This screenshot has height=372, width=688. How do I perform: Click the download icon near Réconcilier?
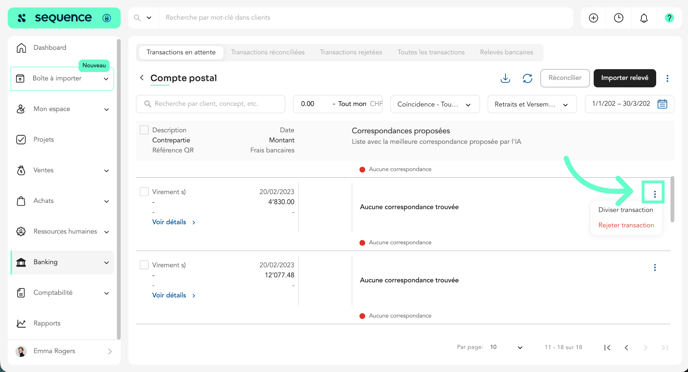pos(505,78)
